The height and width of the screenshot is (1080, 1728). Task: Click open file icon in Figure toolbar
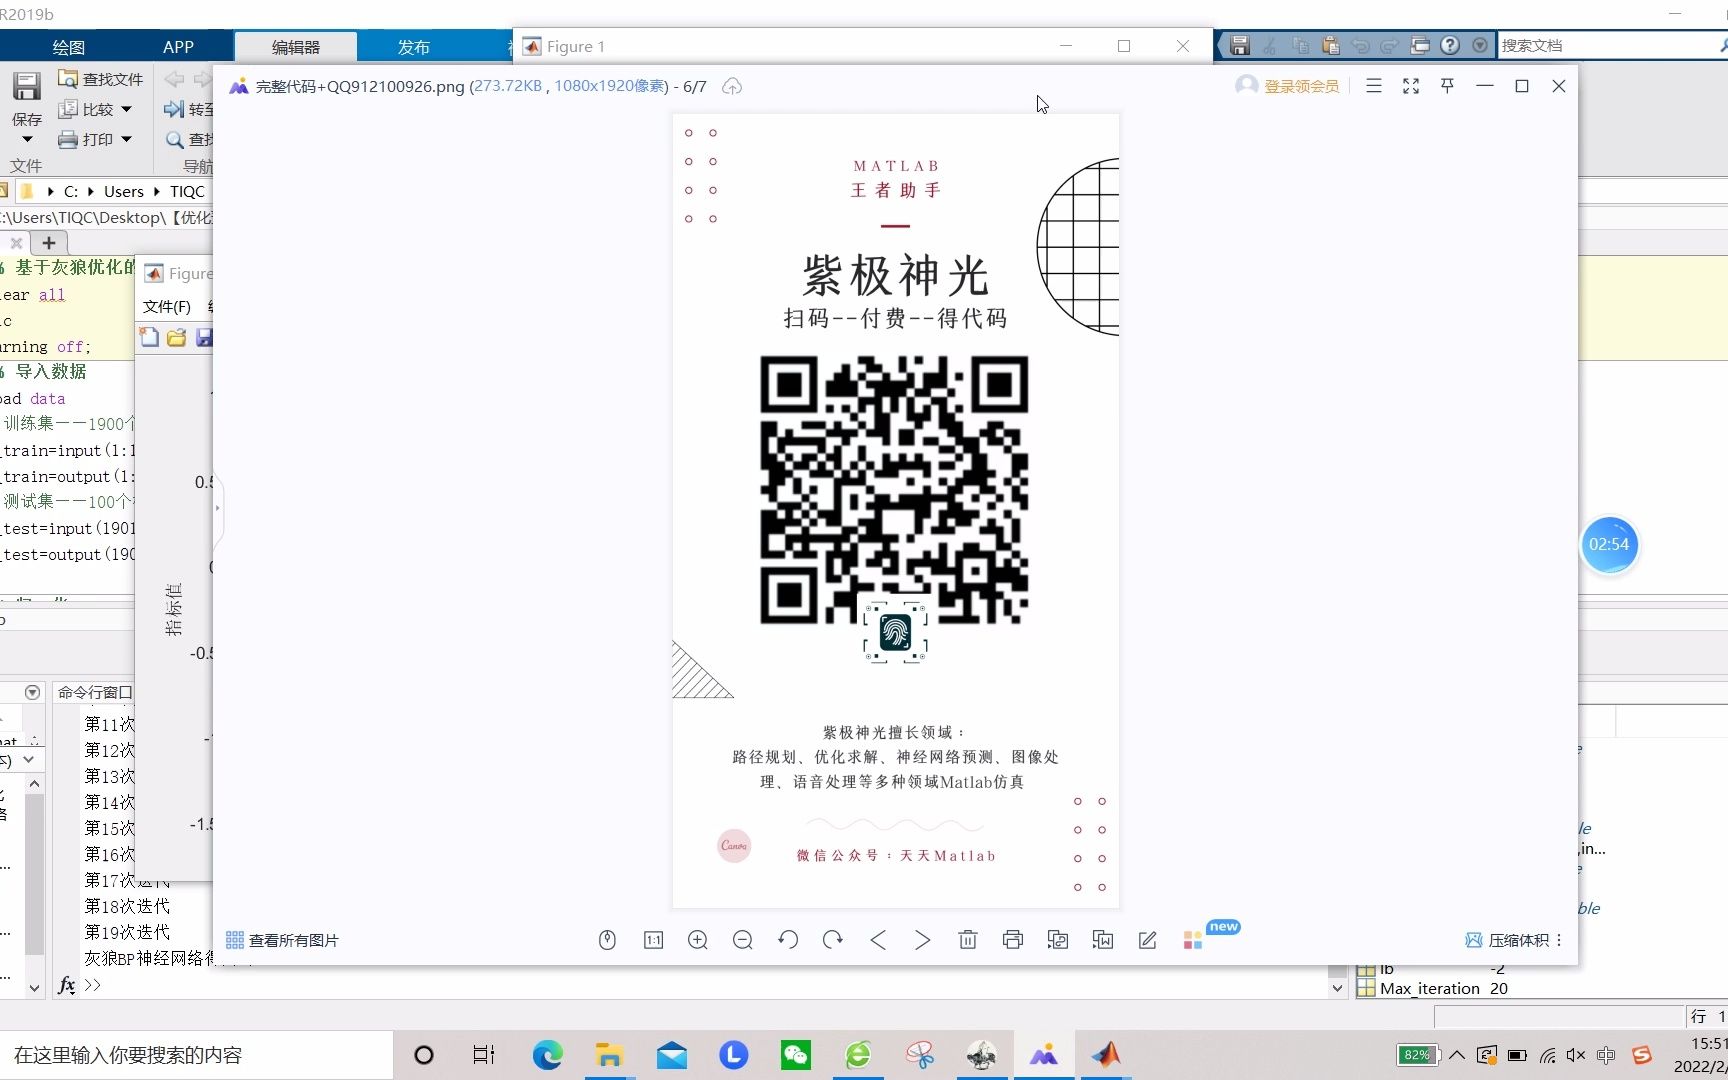click(177, 337)
